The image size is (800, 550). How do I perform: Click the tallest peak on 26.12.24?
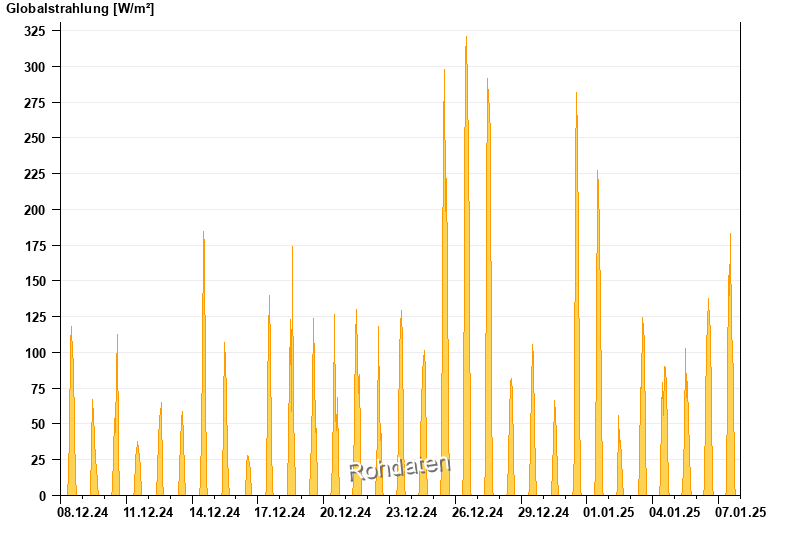click(466, 265)
